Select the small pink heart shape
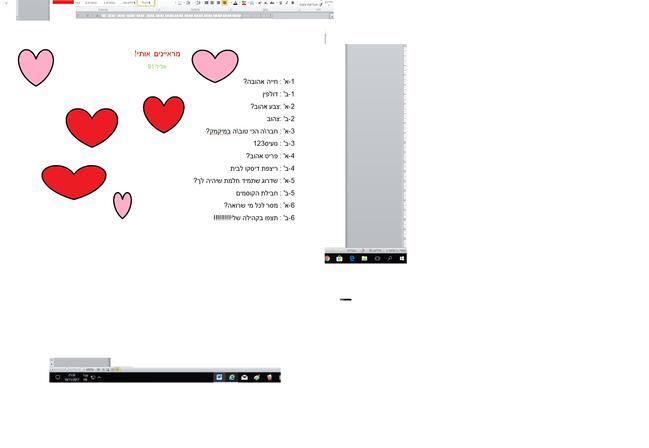 tap(122, 204)
